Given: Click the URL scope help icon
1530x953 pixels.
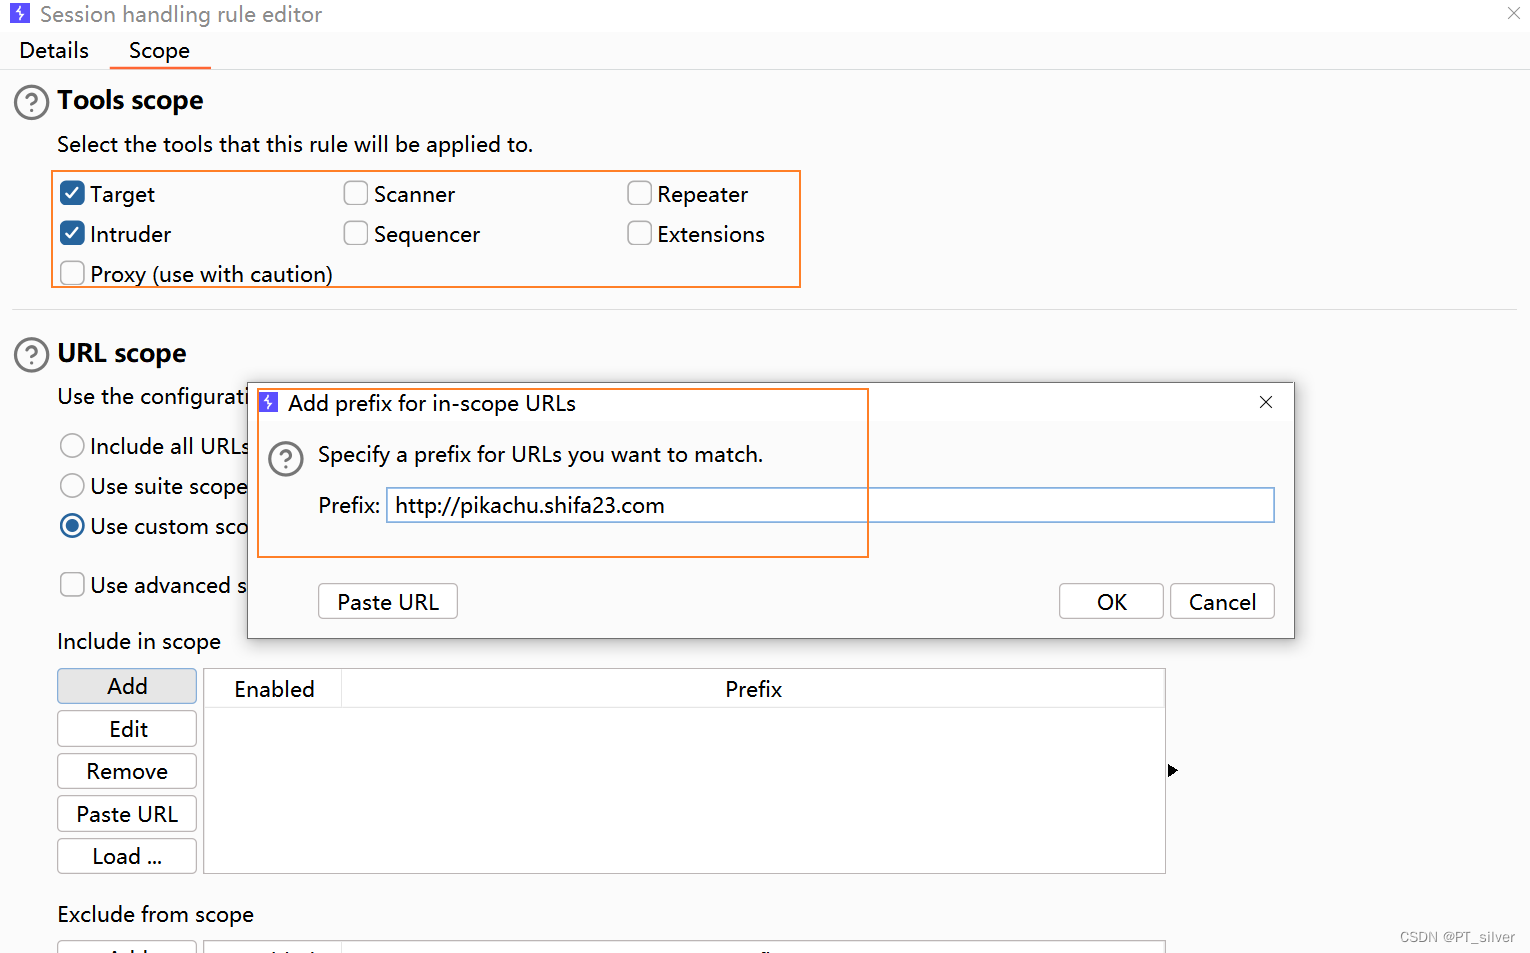Looking at the screenshot, I should click(31, 355).
